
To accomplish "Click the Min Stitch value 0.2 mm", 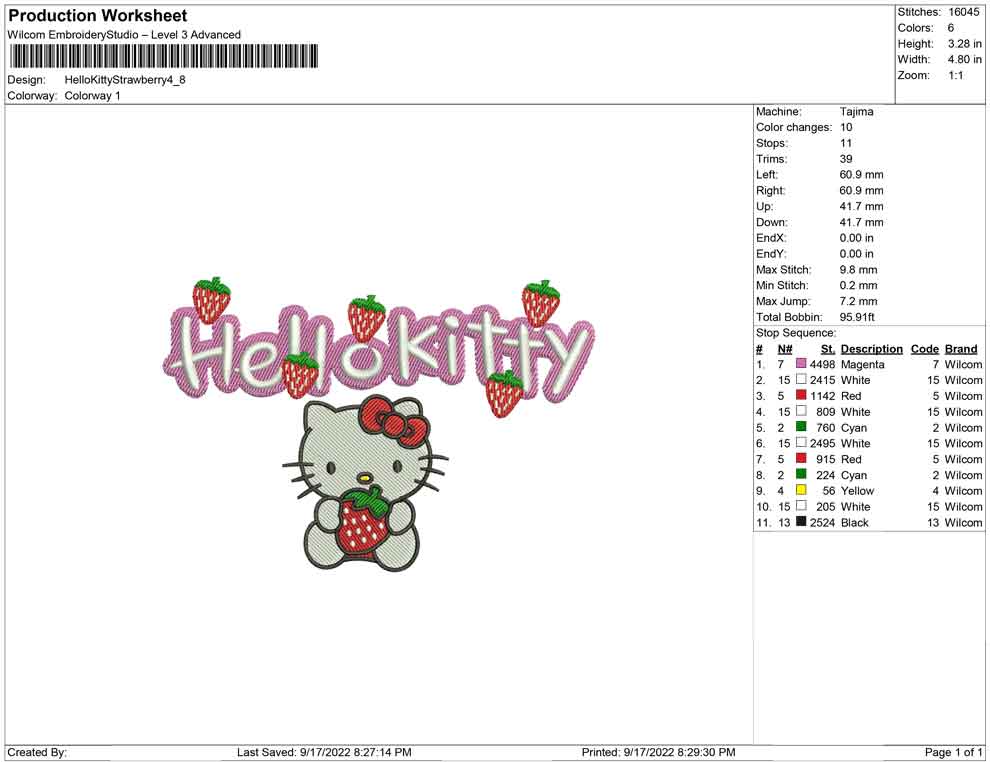I will pos(859,285).
